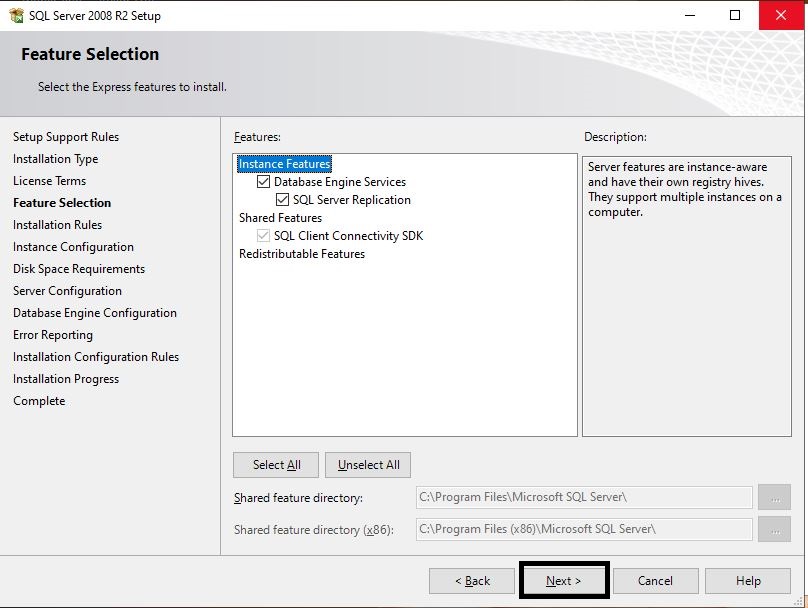
Task: Select Instance Configuration step
Action: (73, 247)
